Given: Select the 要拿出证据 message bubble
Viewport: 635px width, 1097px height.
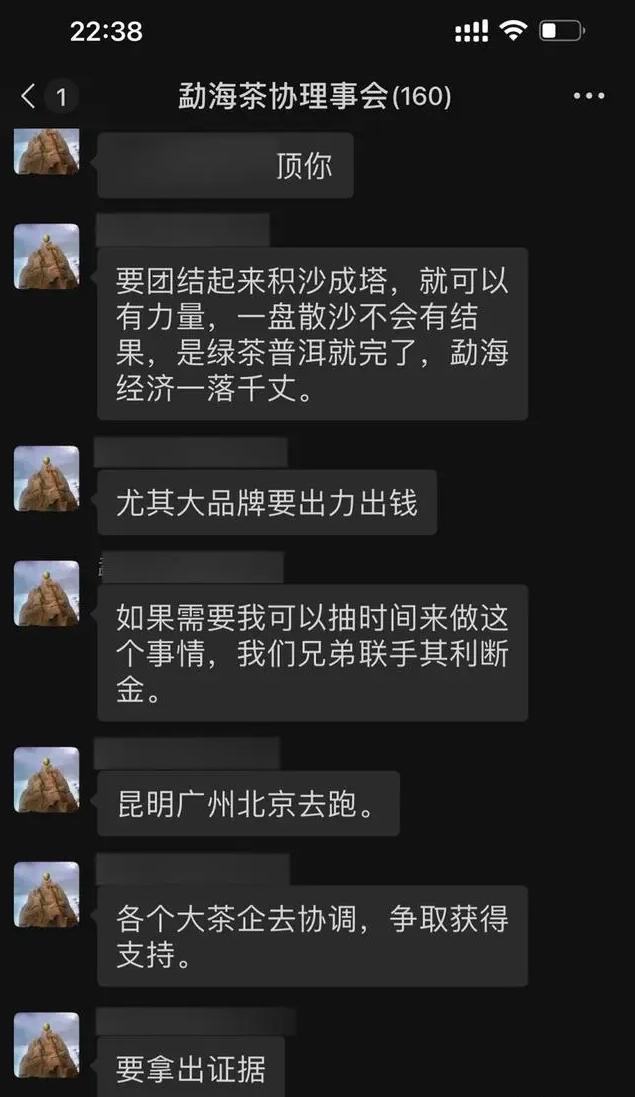Looking at the screenshot, I should pyautogui.click(x=191, y=1067).
